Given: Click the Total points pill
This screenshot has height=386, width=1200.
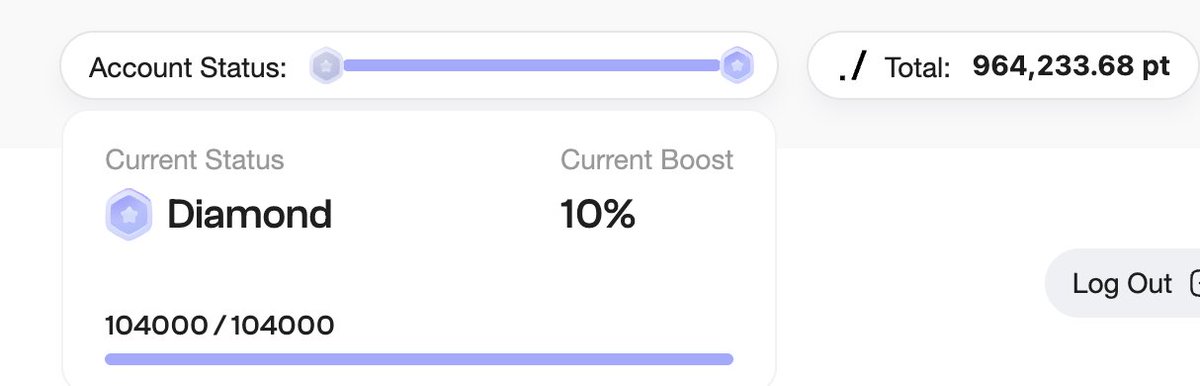Looking at the screenshot, I should point(1001,66).
